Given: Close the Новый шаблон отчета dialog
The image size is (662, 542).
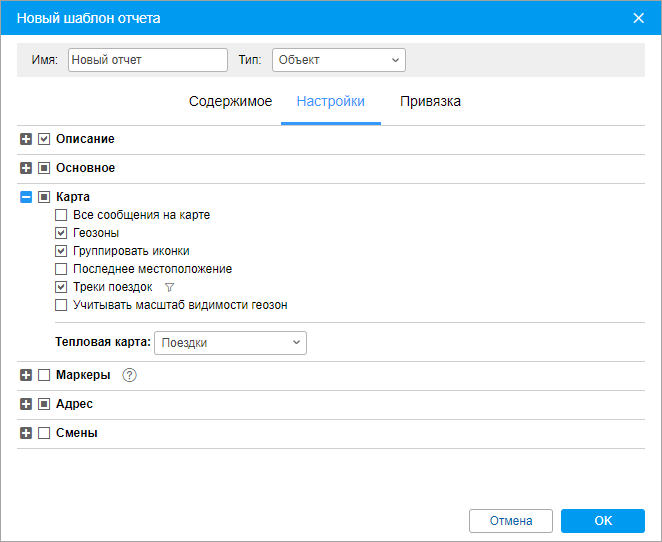Looking at the screenshot, I should click(640, 18).
